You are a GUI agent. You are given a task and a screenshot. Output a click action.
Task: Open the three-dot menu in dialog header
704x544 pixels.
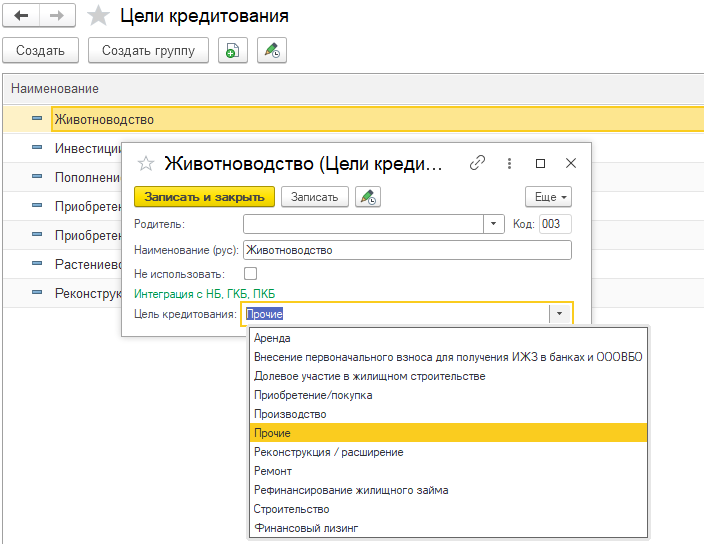point(509,163)
